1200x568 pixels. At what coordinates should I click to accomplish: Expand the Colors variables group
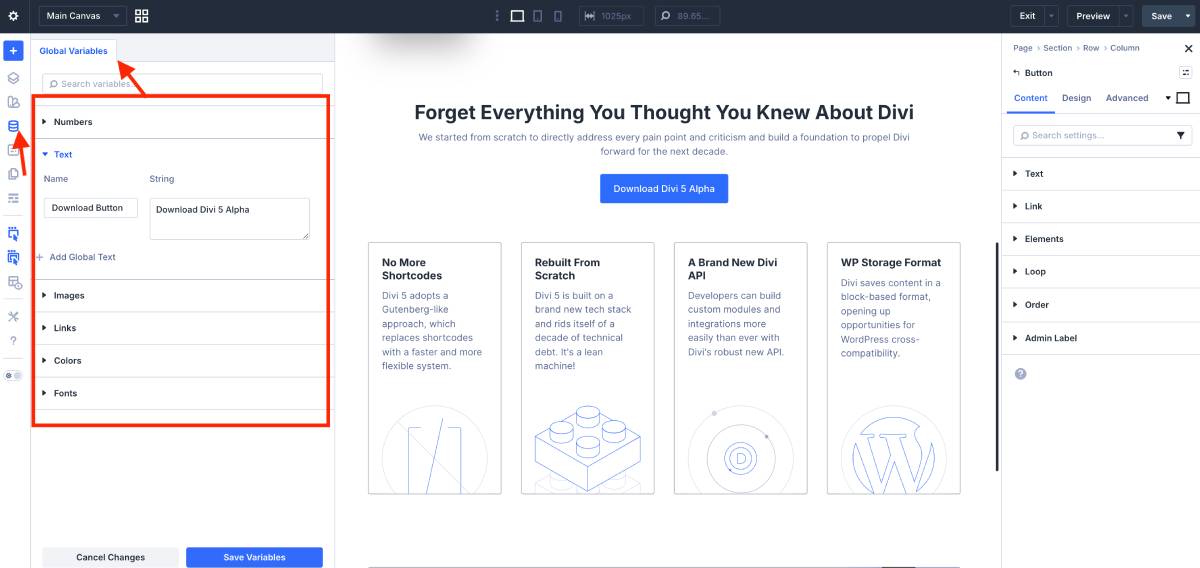[x=180, y=360]
